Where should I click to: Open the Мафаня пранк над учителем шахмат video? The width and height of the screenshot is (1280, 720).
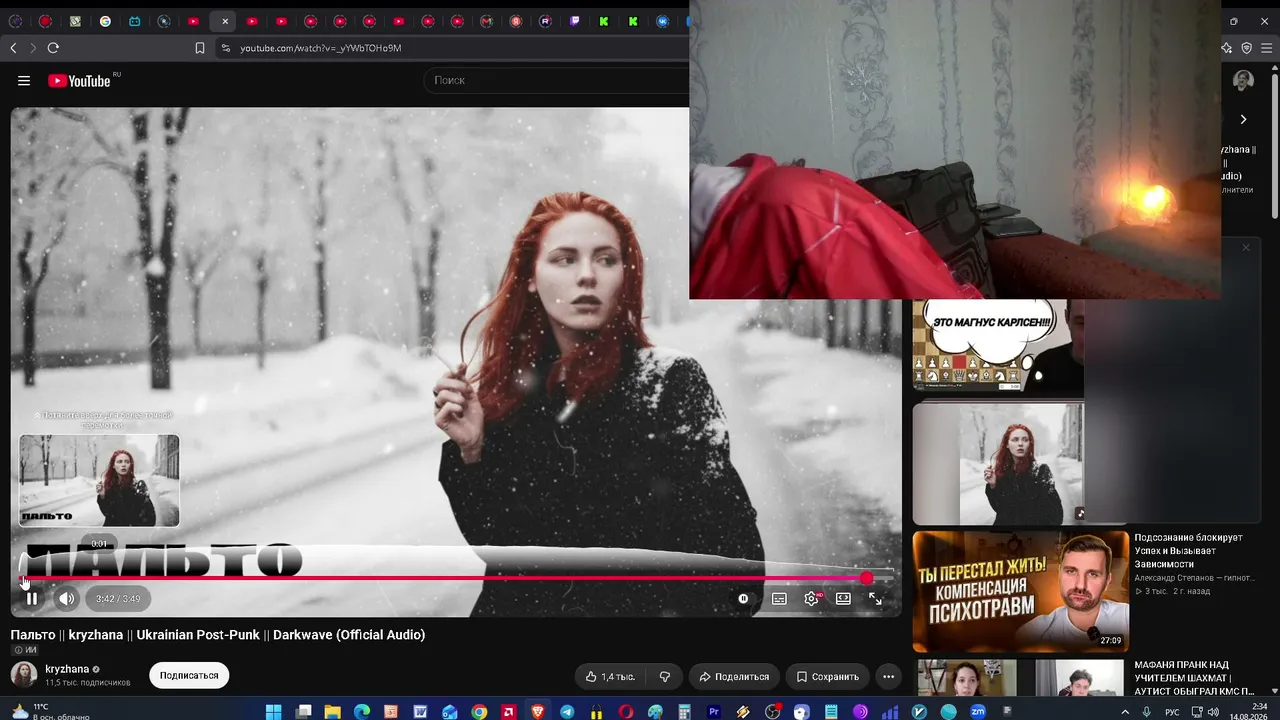[x=1194, y=678]
